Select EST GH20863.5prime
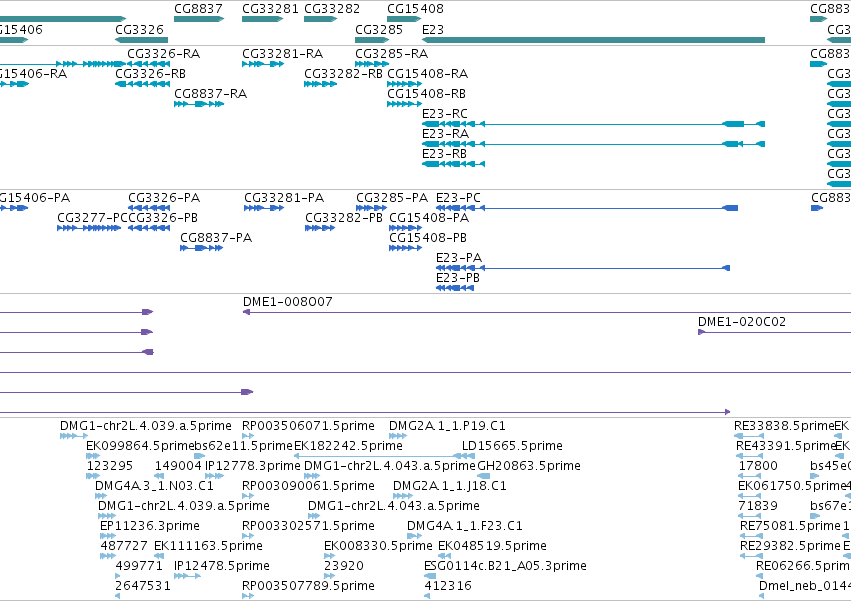851x601 pixels. (x=484, y=476)
